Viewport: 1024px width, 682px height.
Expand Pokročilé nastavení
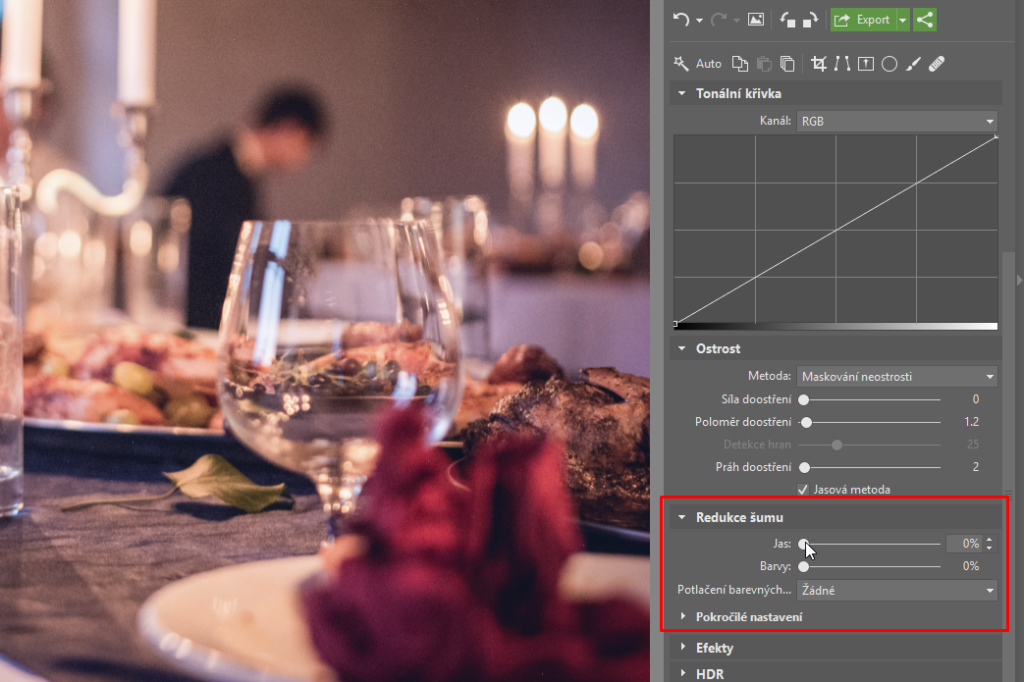click(683, 616)
